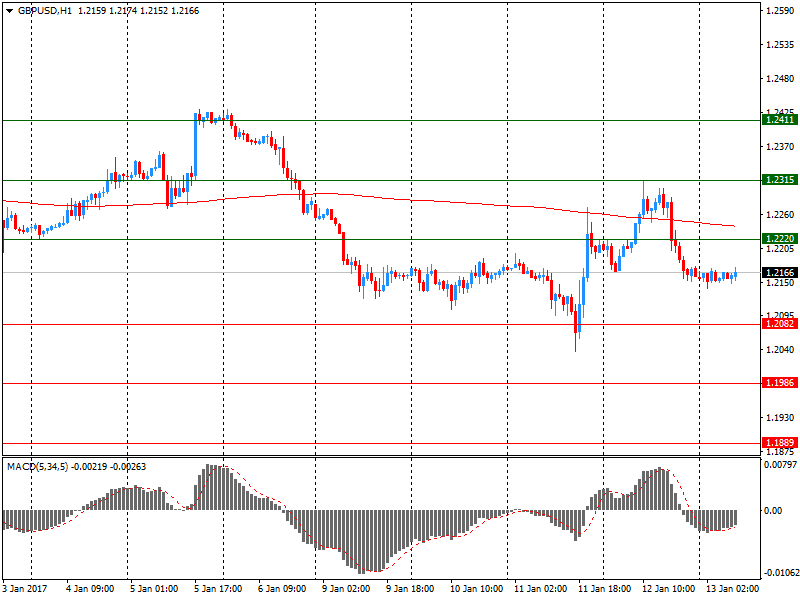Select the 1.2315 green resistance level label
This screenshot has width=800, height=600.
click(x=780, y=180)
